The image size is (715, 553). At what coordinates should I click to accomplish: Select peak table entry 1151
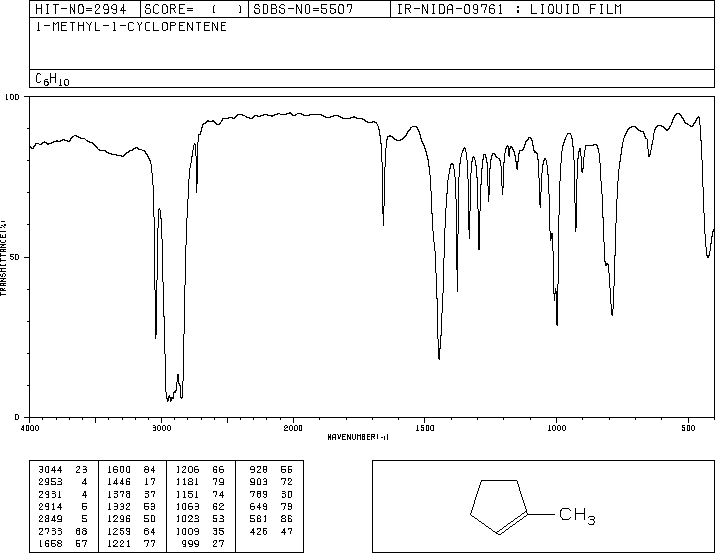[200, 494]
